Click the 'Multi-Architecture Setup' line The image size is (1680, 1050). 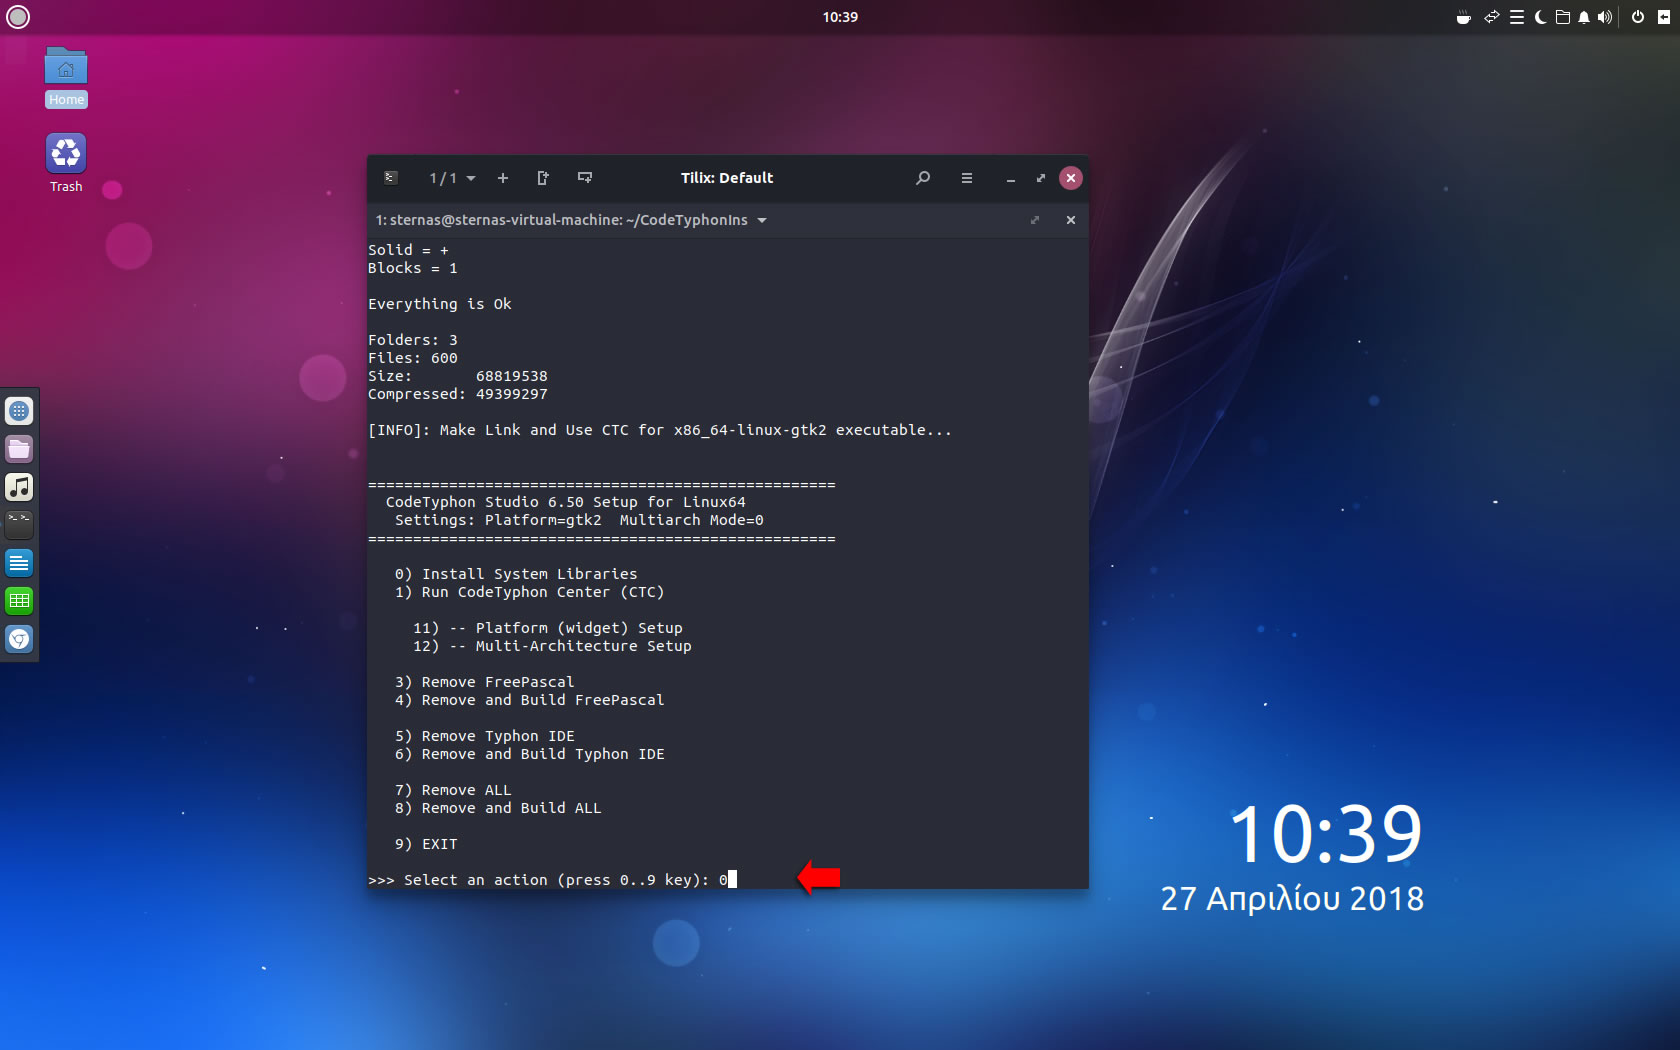[552, 646]
